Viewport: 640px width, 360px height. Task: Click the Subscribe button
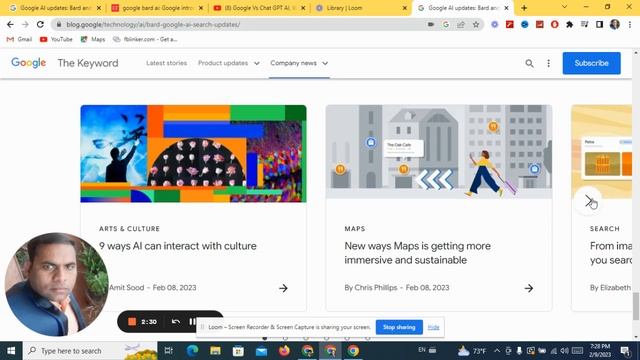coord(591,63)
